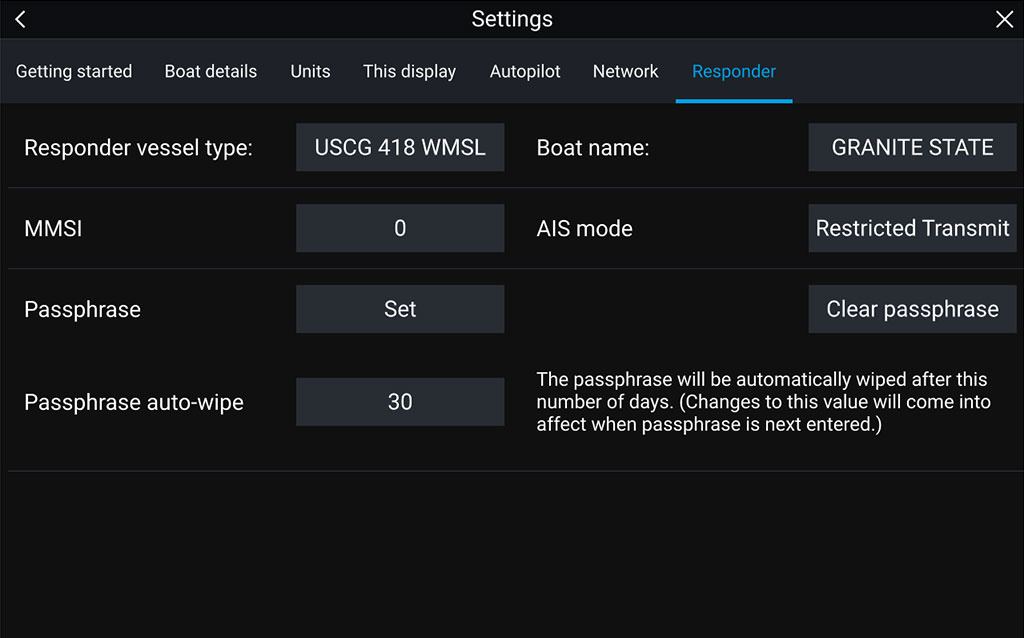Click the Responder vessel type label

pyautogui.click(x=138, y=148)
